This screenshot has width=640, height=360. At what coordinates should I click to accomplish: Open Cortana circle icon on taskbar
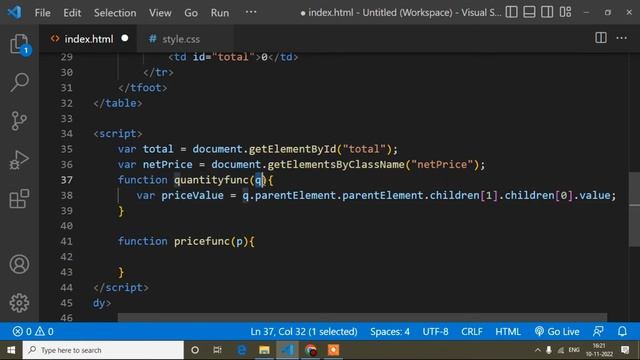tap(195, 350)
